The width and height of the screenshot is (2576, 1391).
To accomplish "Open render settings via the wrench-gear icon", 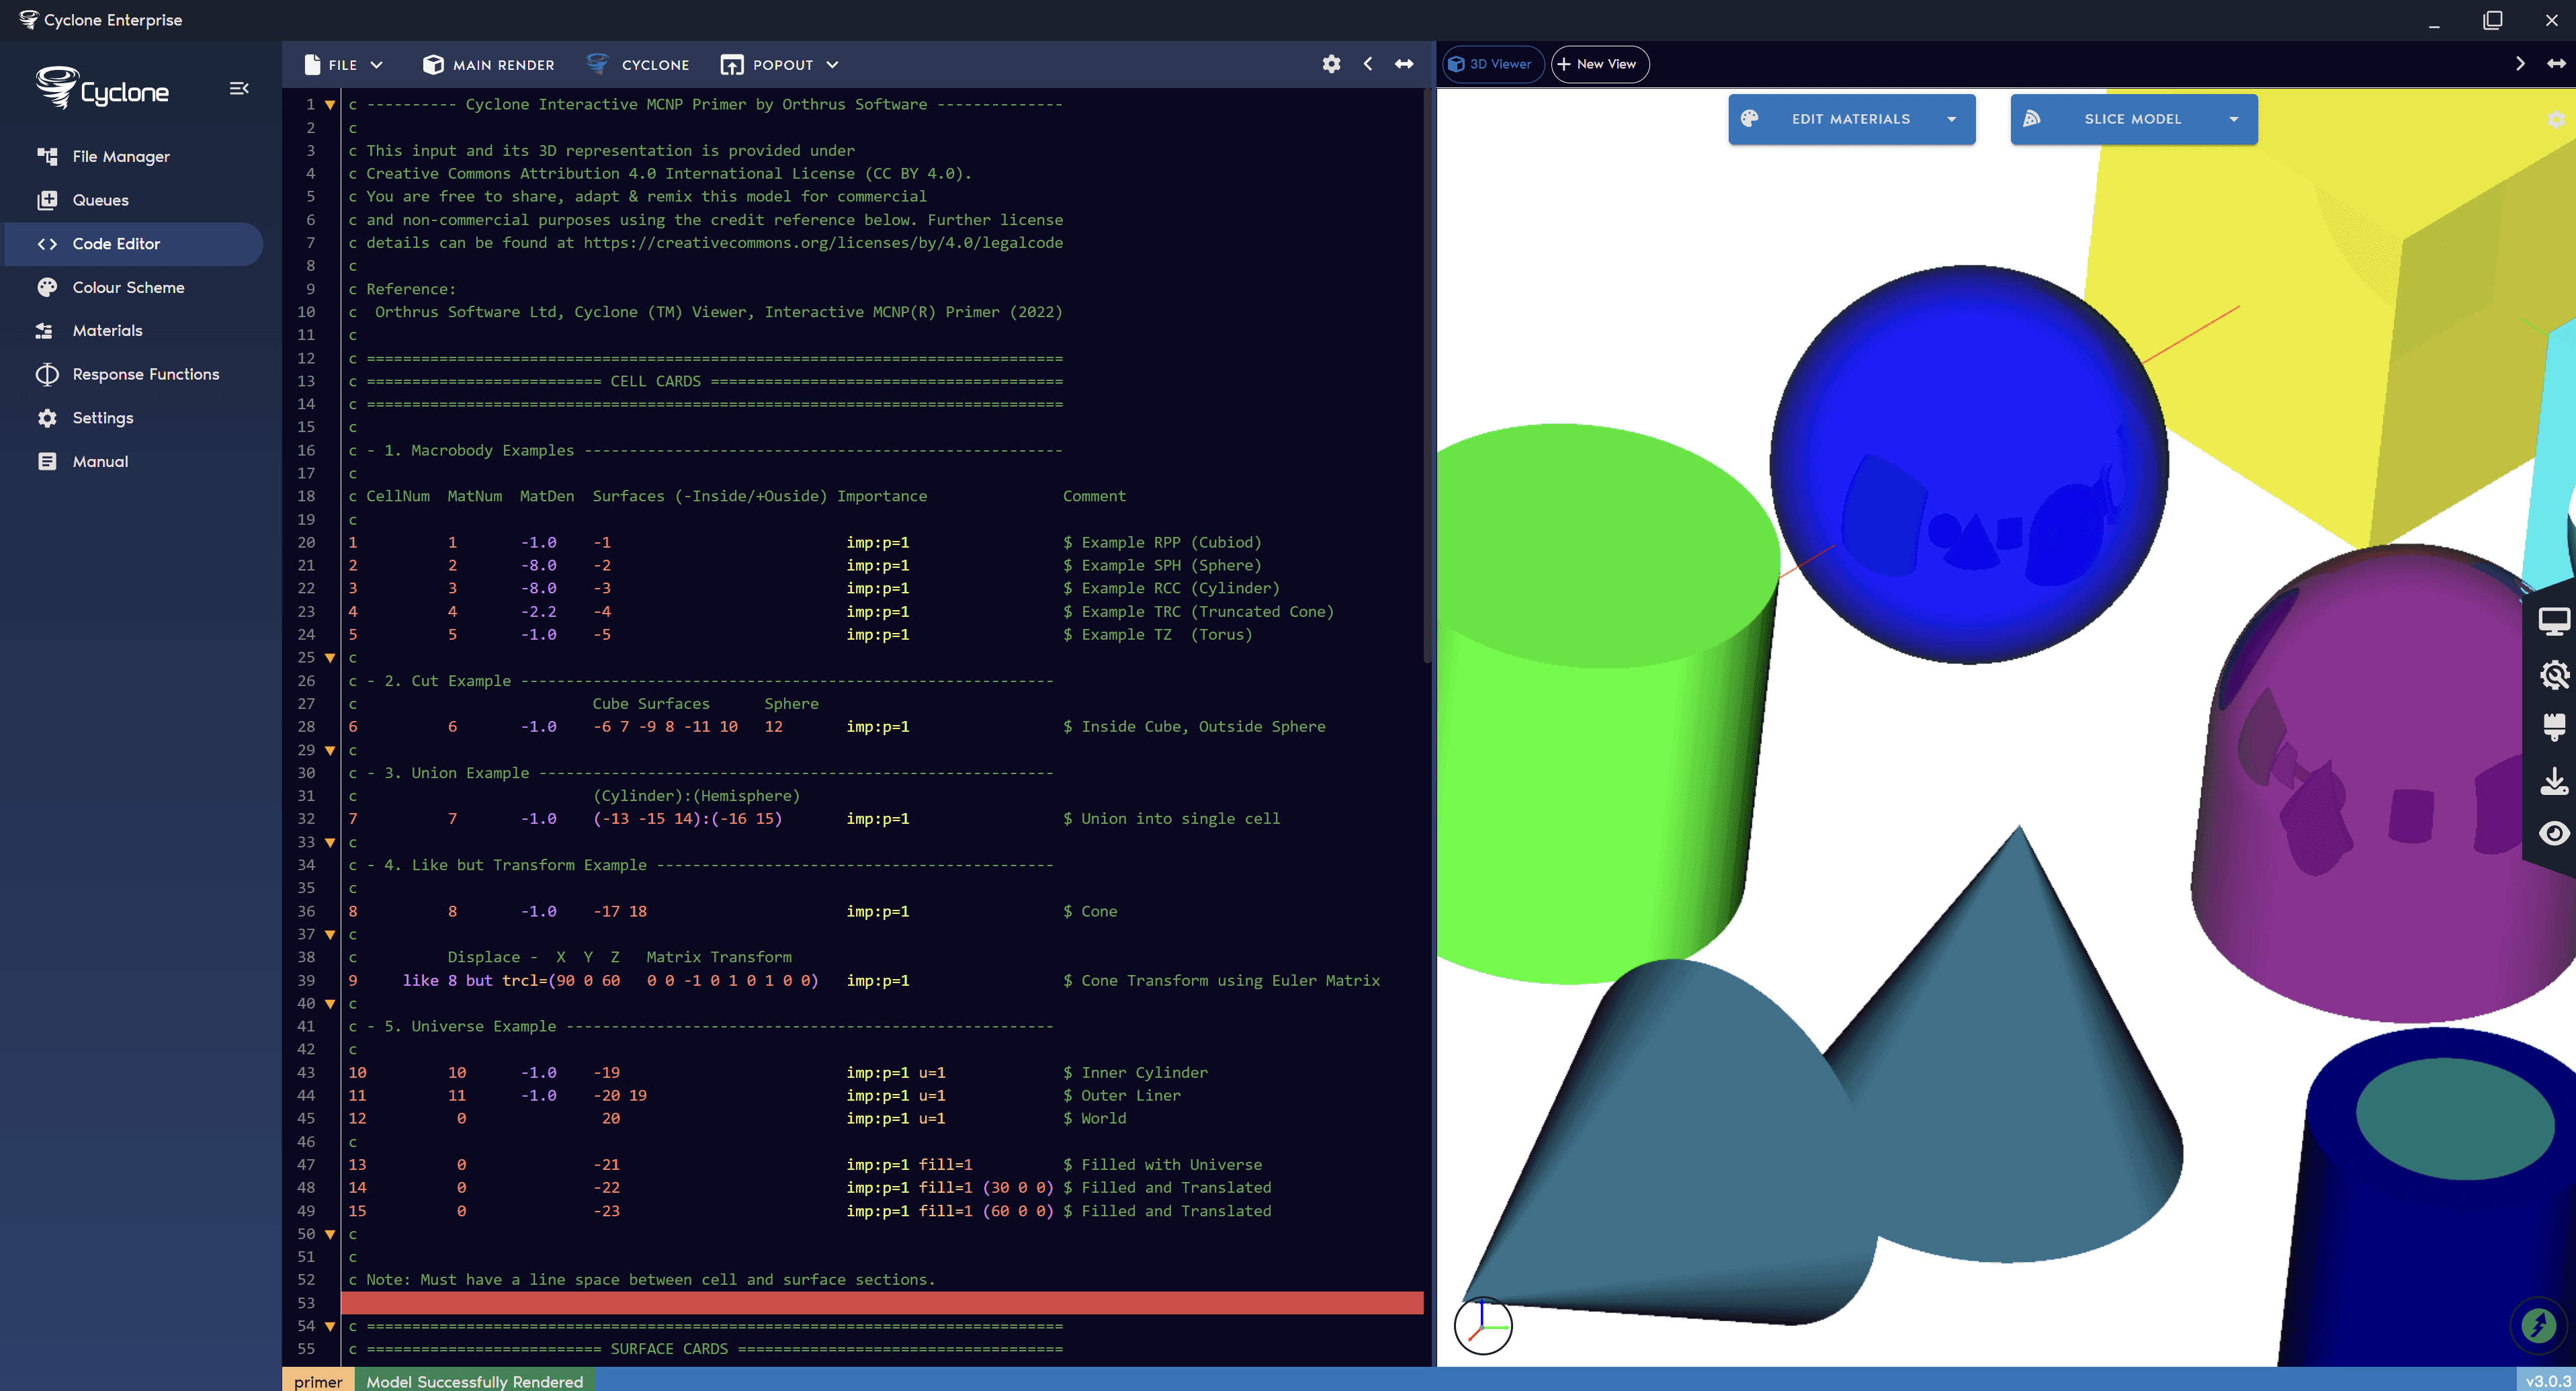I will [2556, 675].
